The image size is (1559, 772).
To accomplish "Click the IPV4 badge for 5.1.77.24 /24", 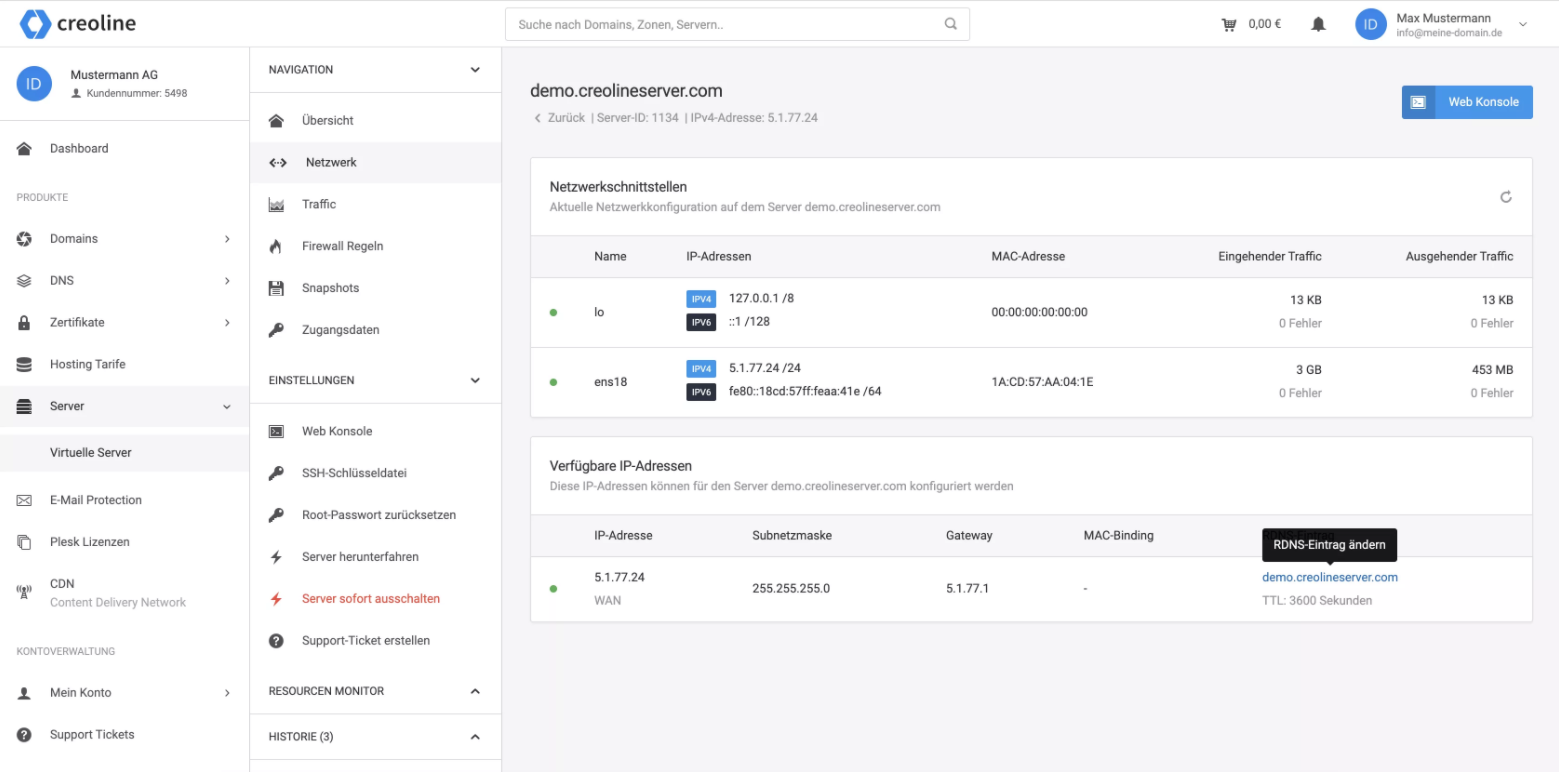I will [x=701, y=369].
